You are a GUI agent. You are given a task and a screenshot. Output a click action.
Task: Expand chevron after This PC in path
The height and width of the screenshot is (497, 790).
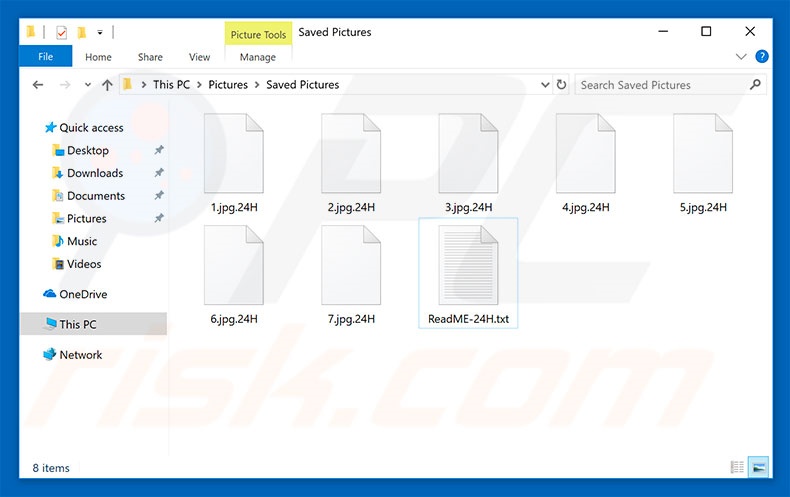pos(199,85)
